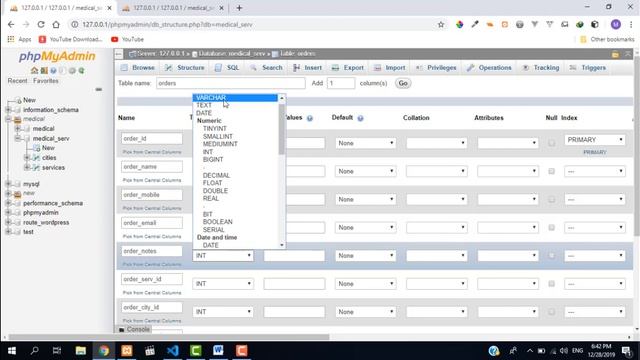
Task: Go to browser home page
Action: [x=56, y=24]
